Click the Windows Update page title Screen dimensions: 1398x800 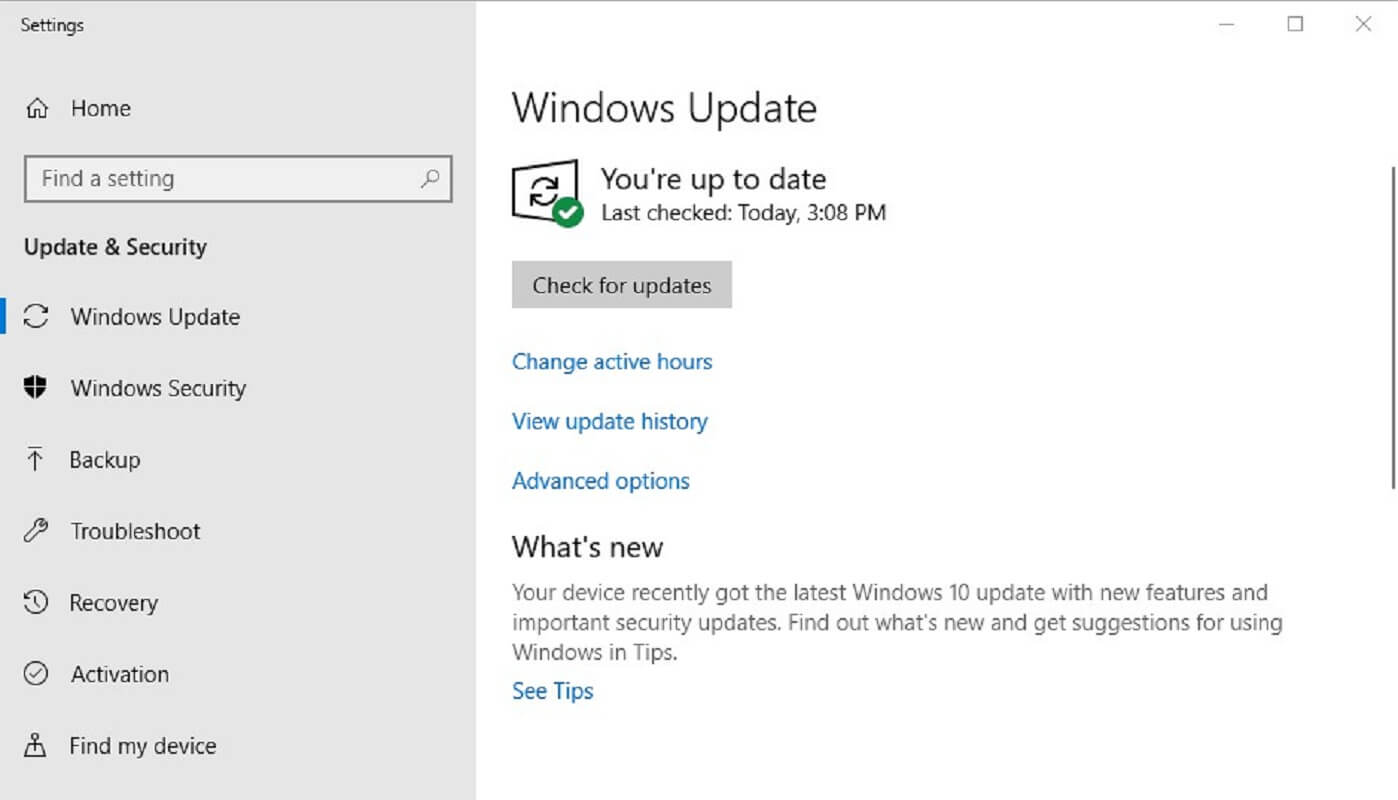tap(664, 108)
